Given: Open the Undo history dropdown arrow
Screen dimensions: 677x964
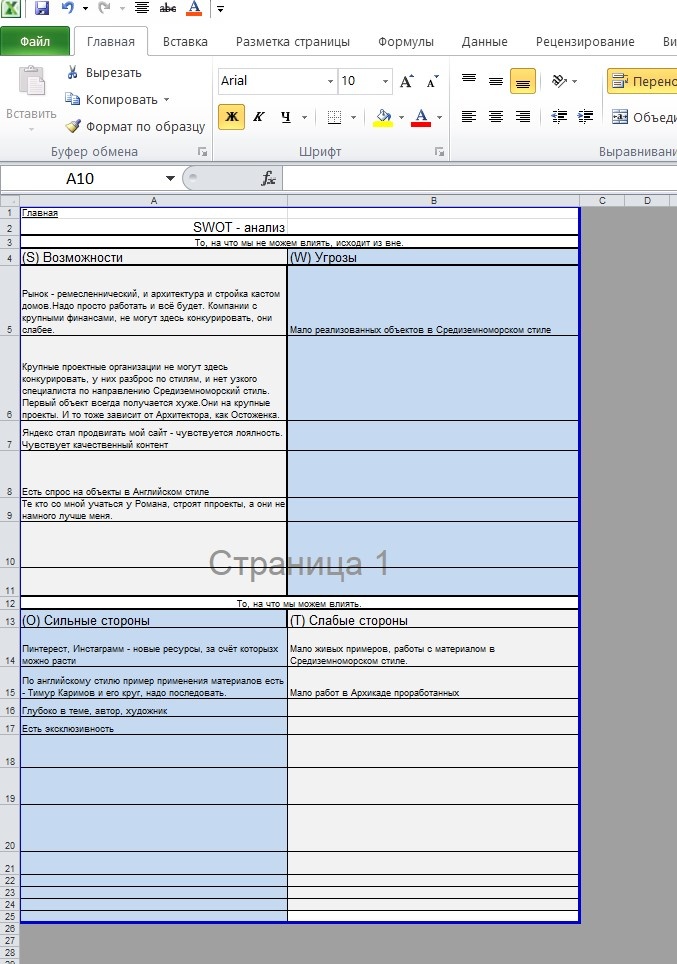Looking at the screenshot, I should (85, 8).
